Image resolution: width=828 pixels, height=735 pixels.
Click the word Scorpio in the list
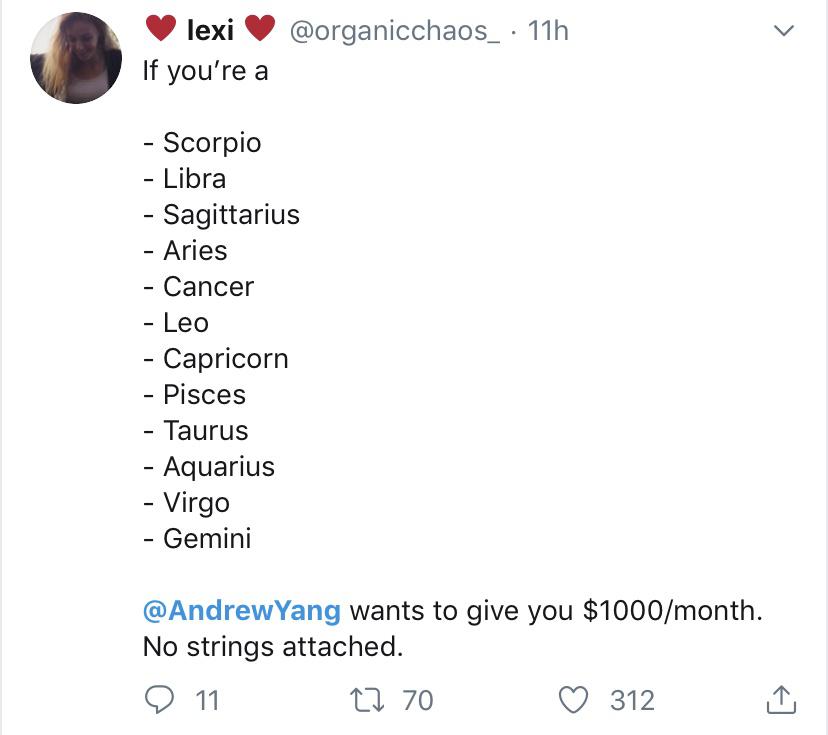click(212, 142)
